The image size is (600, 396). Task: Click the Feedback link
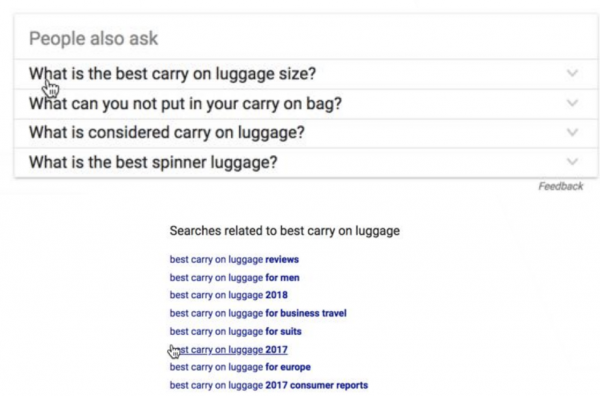coord(561,186)
